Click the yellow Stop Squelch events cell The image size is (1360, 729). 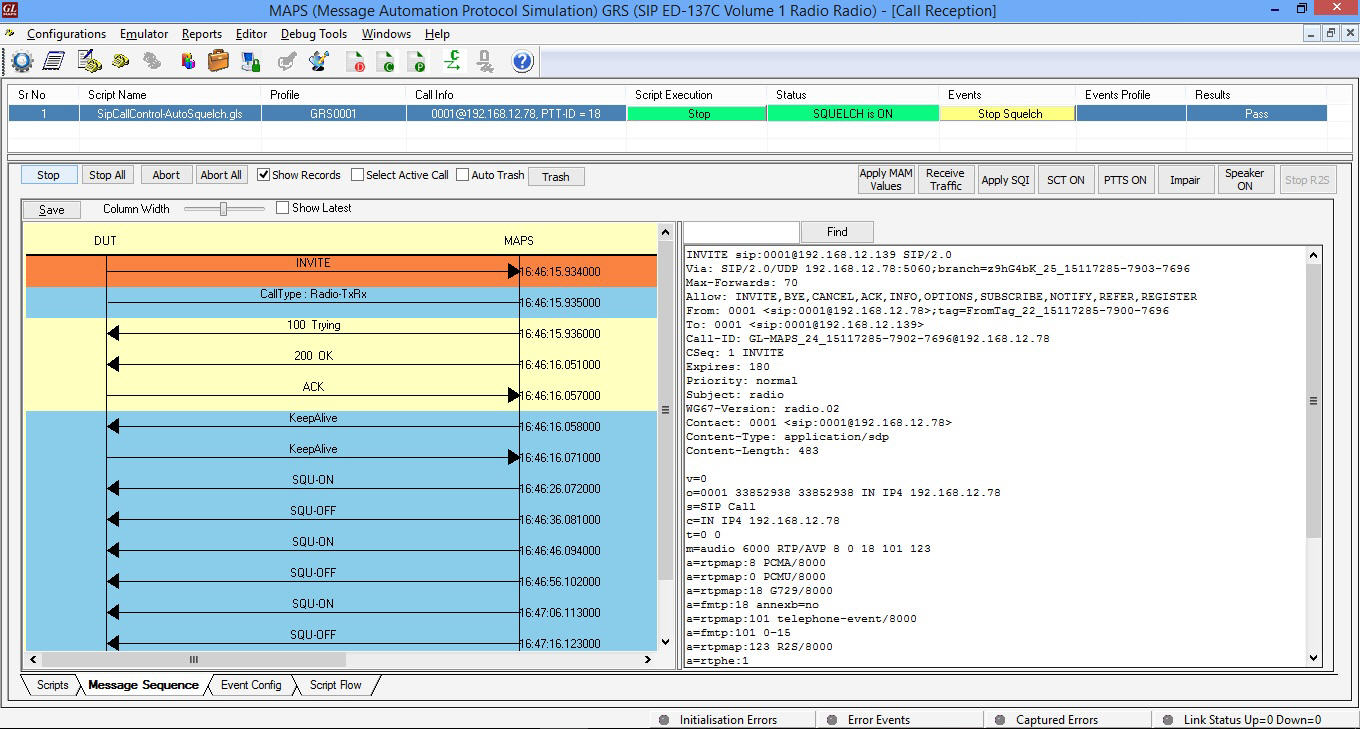pos(1010,114)
